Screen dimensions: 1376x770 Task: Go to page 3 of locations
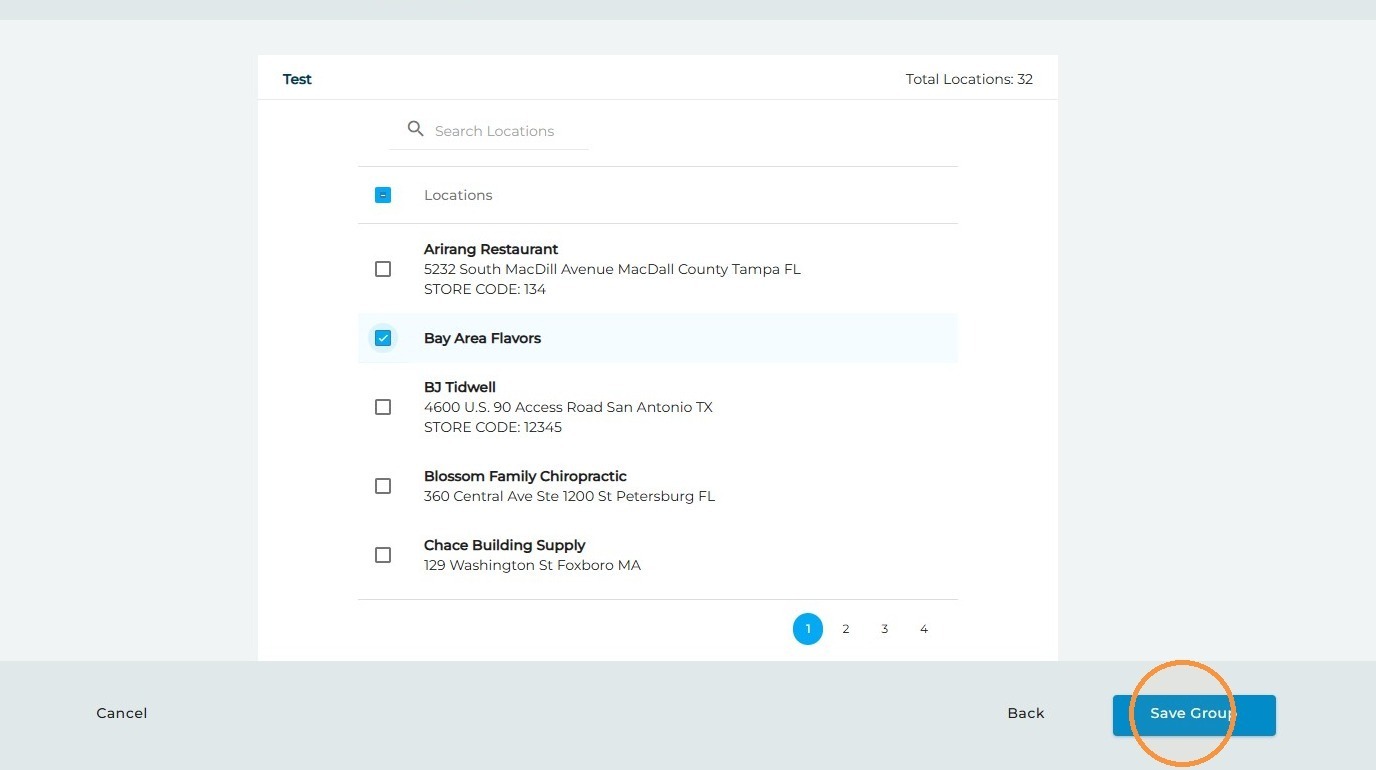[885, 629]
